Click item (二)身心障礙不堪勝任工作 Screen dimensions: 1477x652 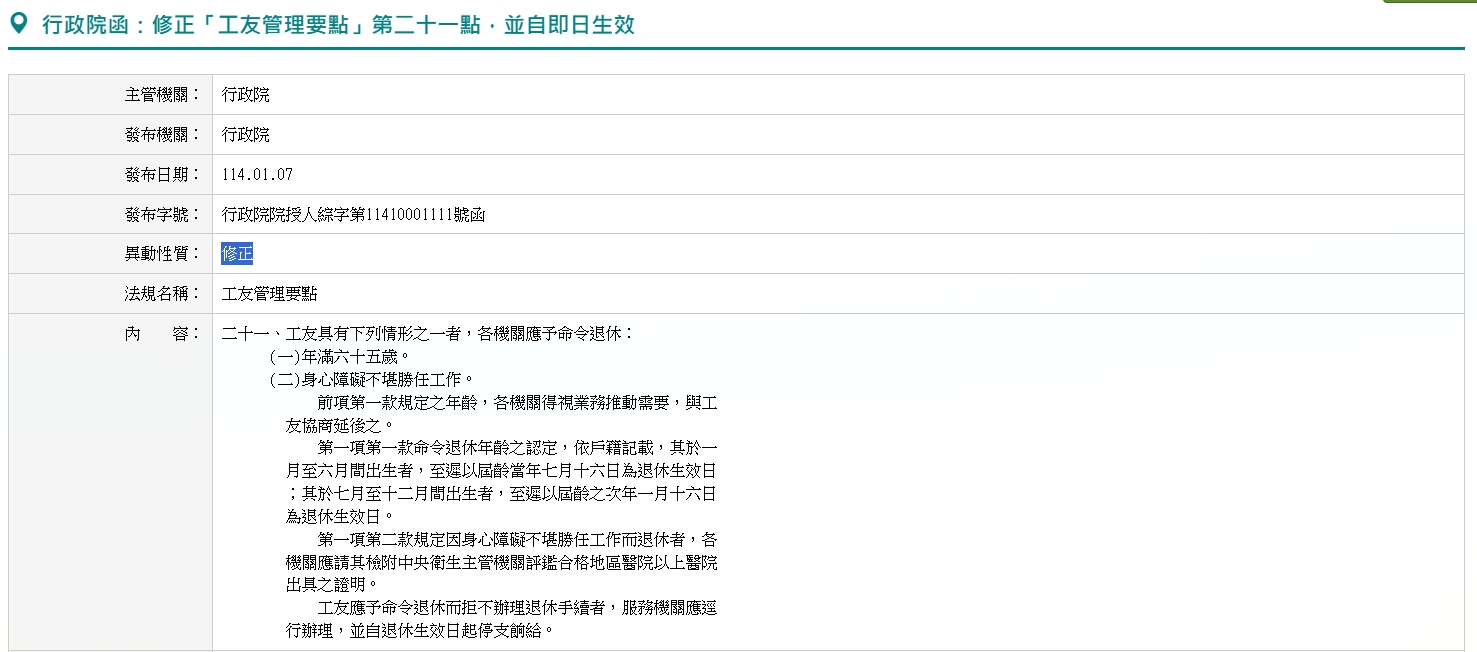(x=372, y=379)
